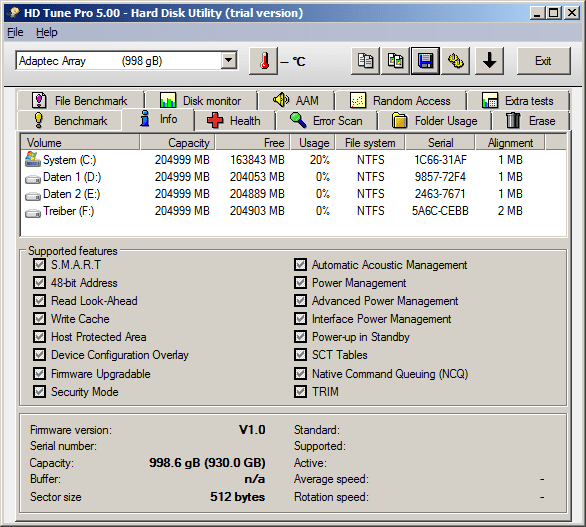Select serial 5A6C-CEBB cell
586x527 pixels.
click(x=440, y=211)
